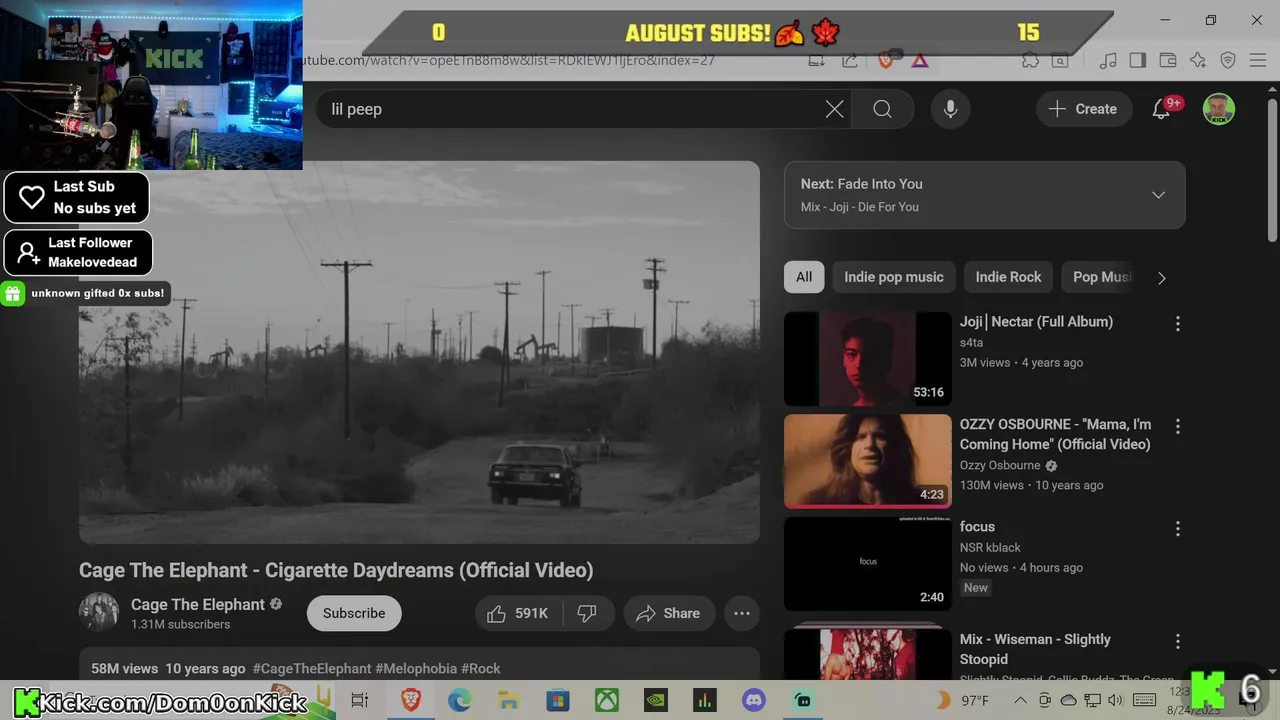
Task: Open more actions beside Share button
Action: (x=742, y=613)
